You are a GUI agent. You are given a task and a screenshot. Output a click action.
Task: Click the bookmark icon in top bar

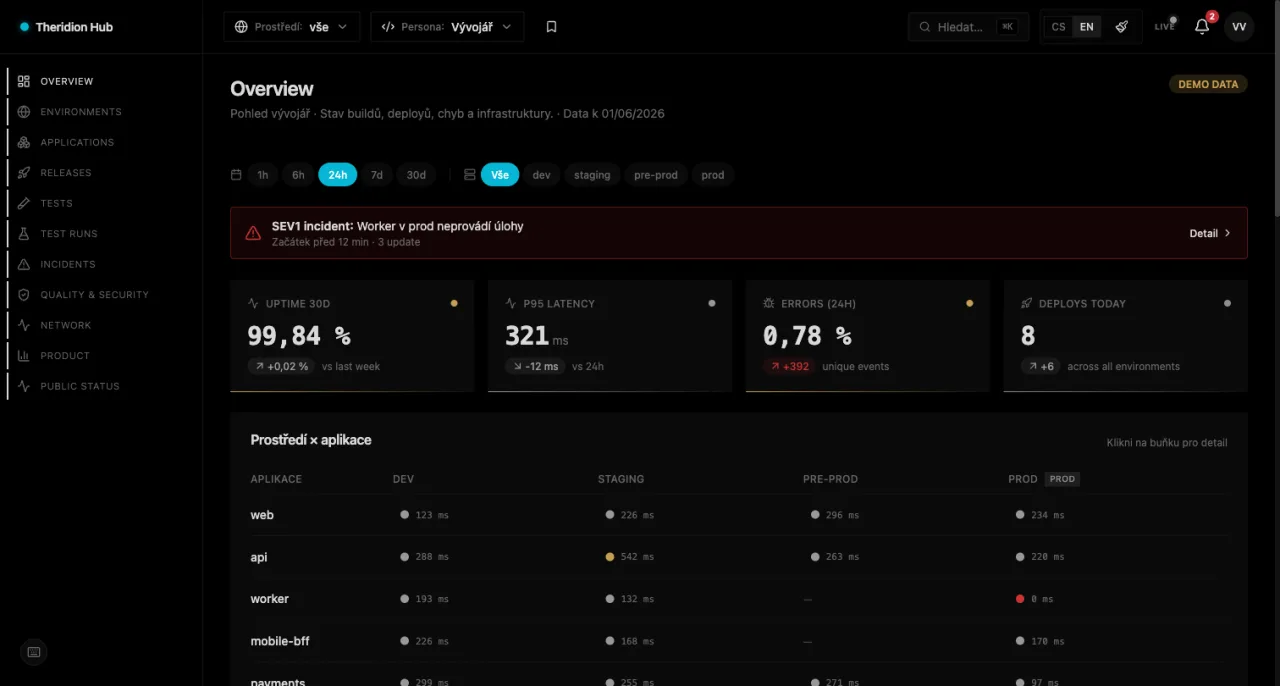coord(551,27)
